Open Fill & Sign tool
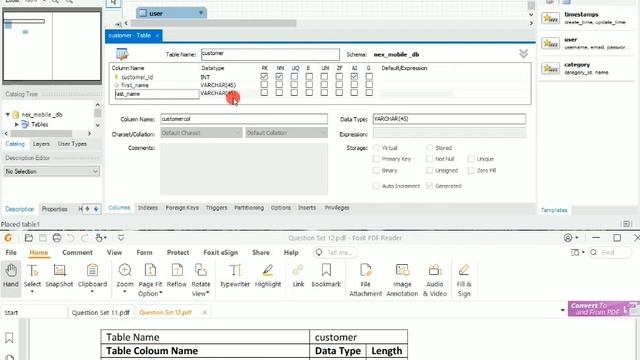Image resolution: width=640 pixels, height=360 pixels. pos(464,280)
